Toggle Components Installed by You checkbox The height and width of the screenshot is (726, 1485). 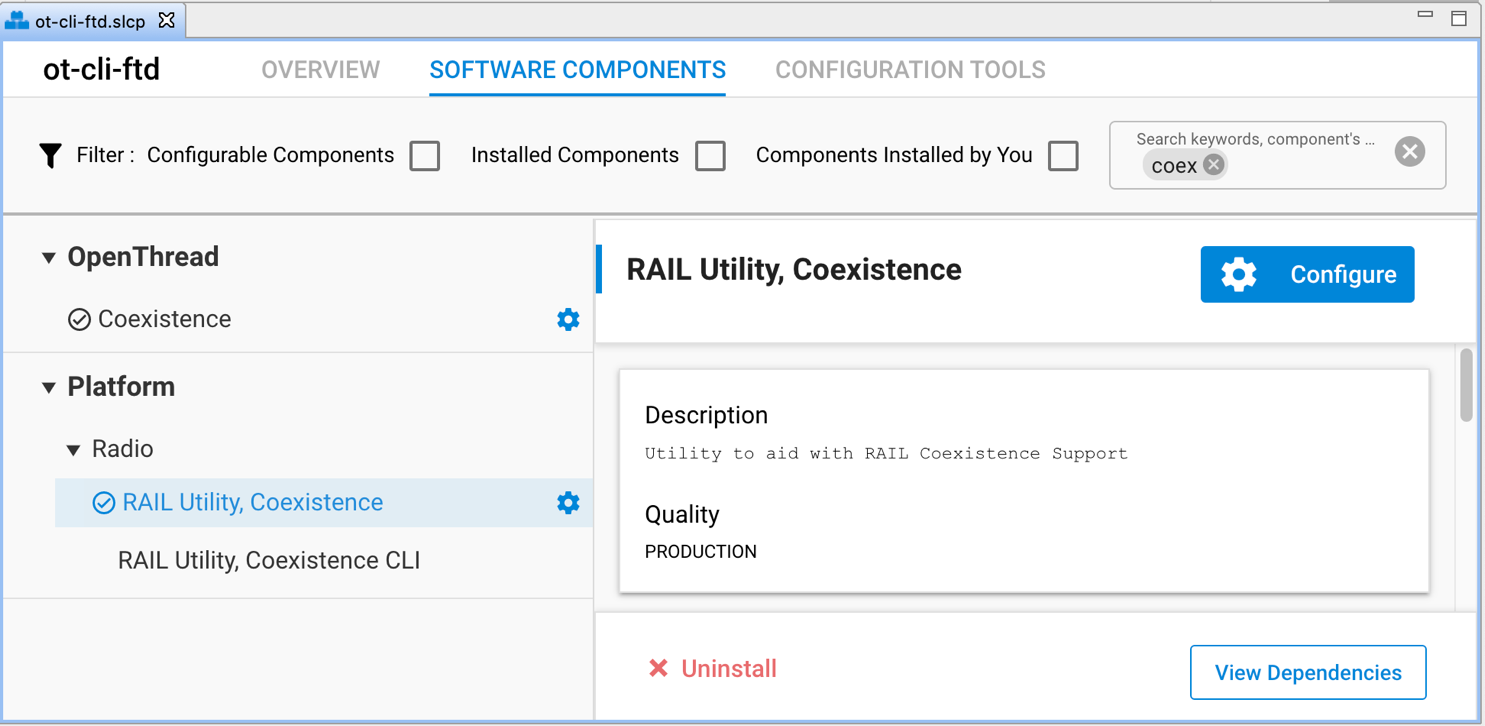1063,156
